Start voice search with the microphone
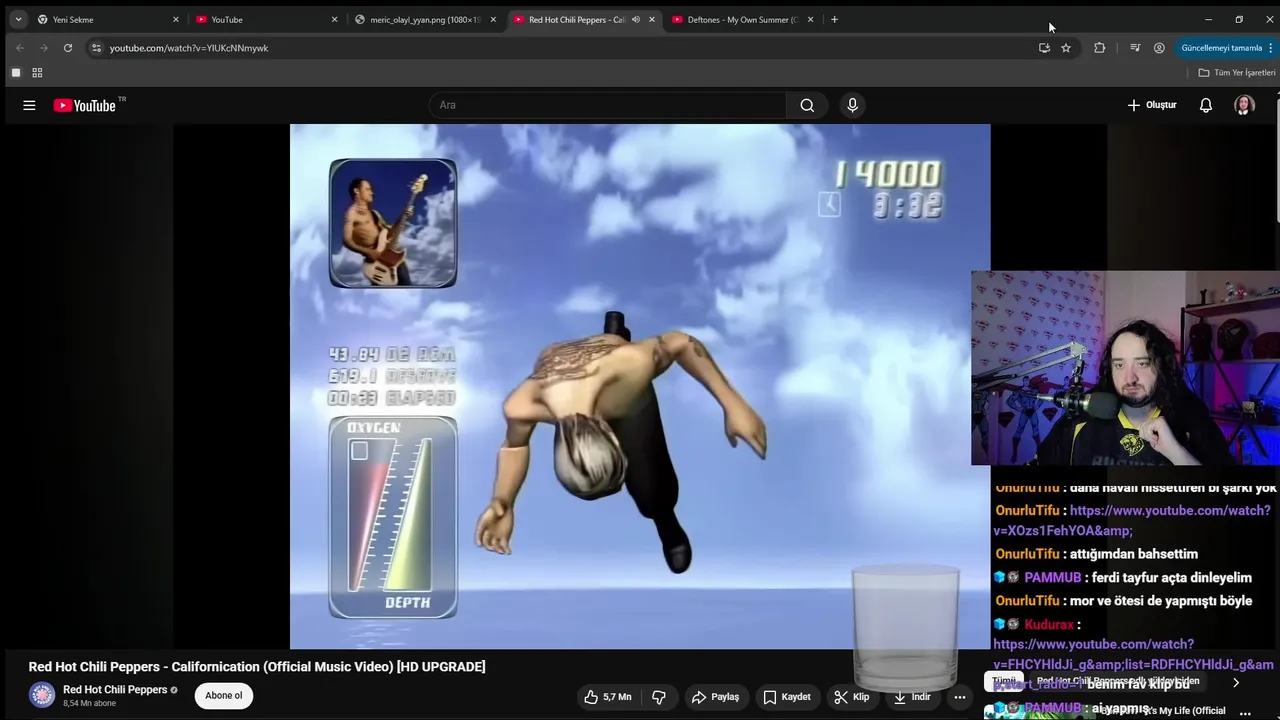This screenshot has width=1280, height=720. [x=852, y=105]
